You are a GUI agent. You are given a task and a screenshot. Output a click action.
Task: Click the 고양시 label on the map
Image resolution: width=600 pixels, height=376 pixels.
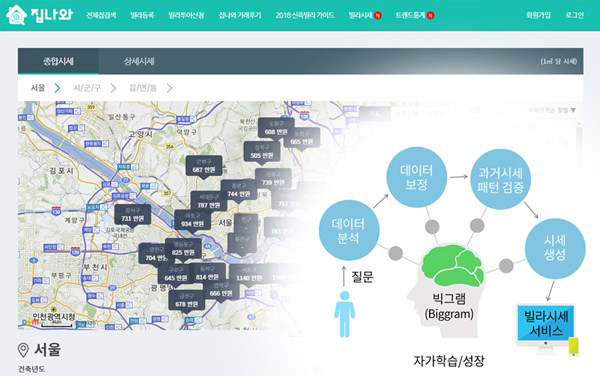(140, 134)
